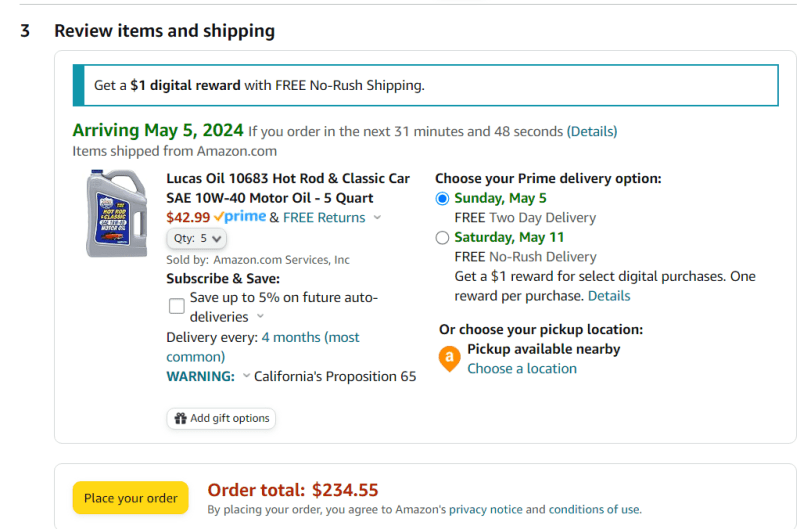Screen dimensions: 800x529
Task: Expand the auto-deliveries savings details chevron
Action: (260, 317)
